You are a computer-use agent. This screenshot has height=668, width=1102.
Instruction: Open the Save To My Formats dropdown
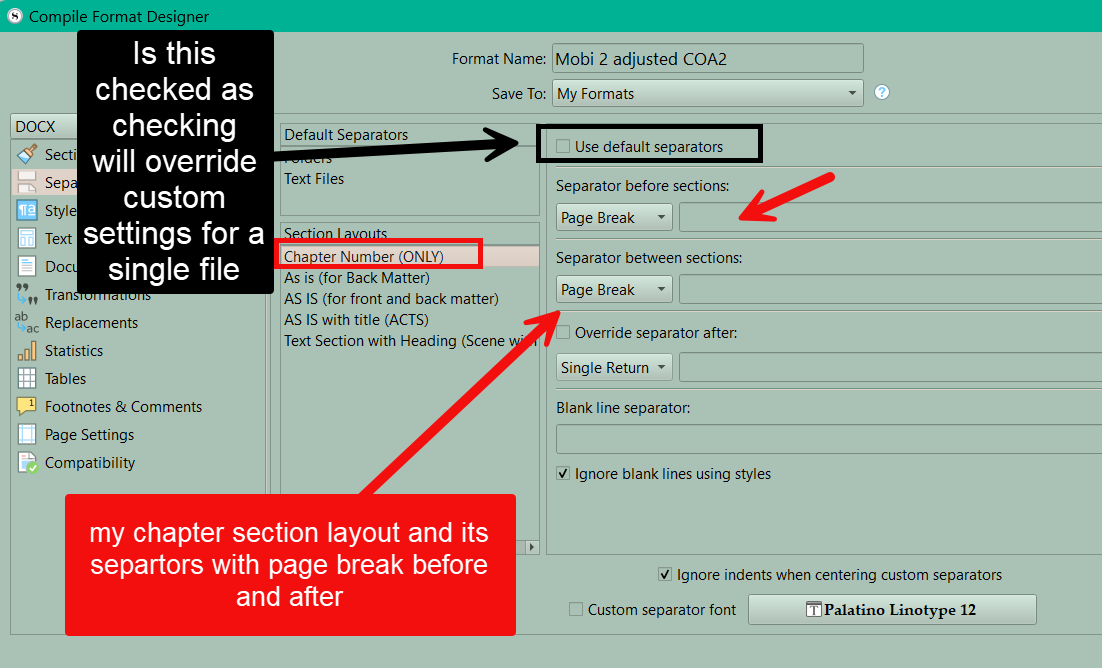pyautogui.click(x=707, y=93)
